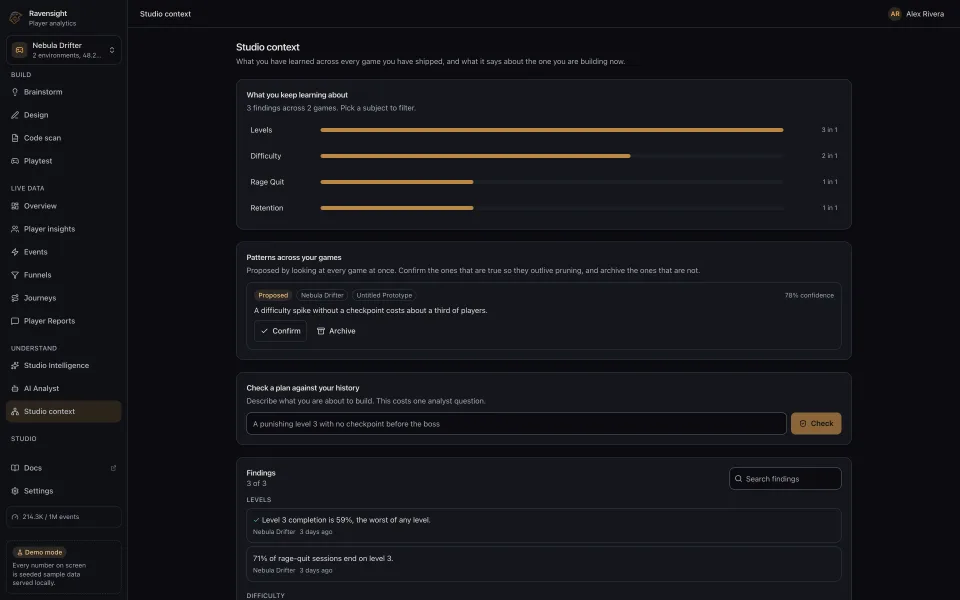Open Docs external link

(x=64, y=468)
